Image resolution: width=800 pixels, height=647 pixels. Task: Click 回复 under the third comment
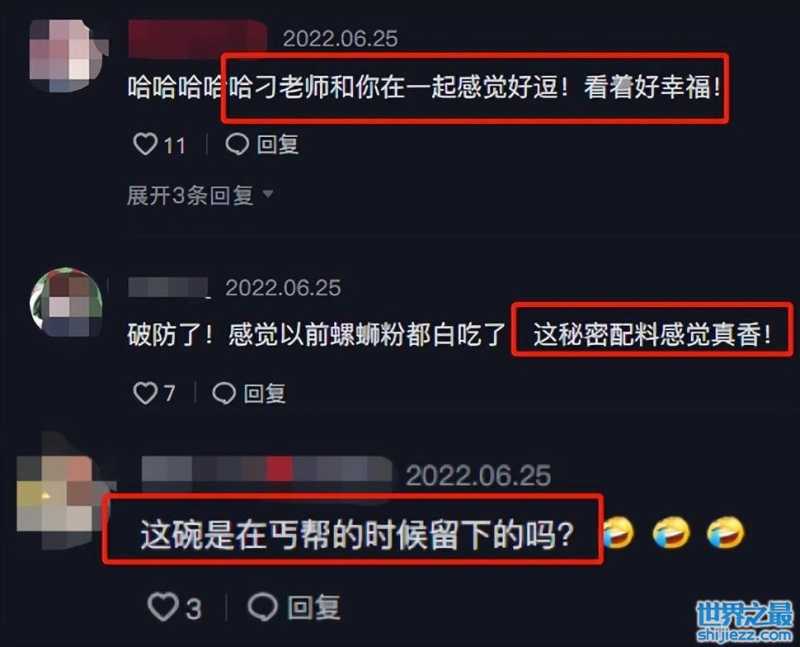point(314,608)
